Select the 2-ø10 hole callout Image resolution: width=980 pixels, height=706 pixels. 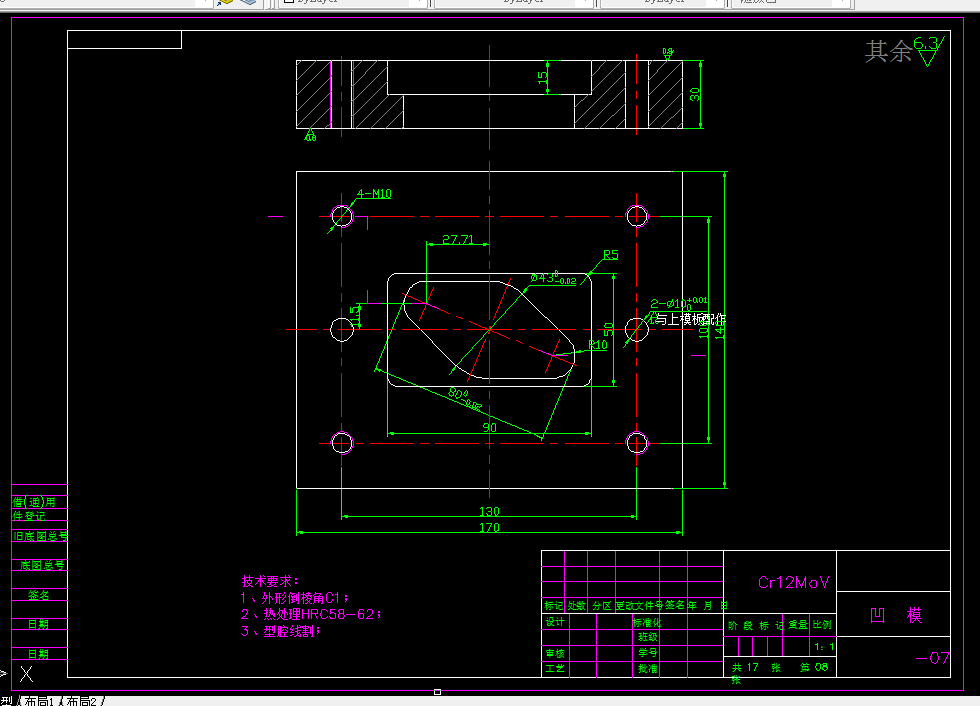click(679, 303)
